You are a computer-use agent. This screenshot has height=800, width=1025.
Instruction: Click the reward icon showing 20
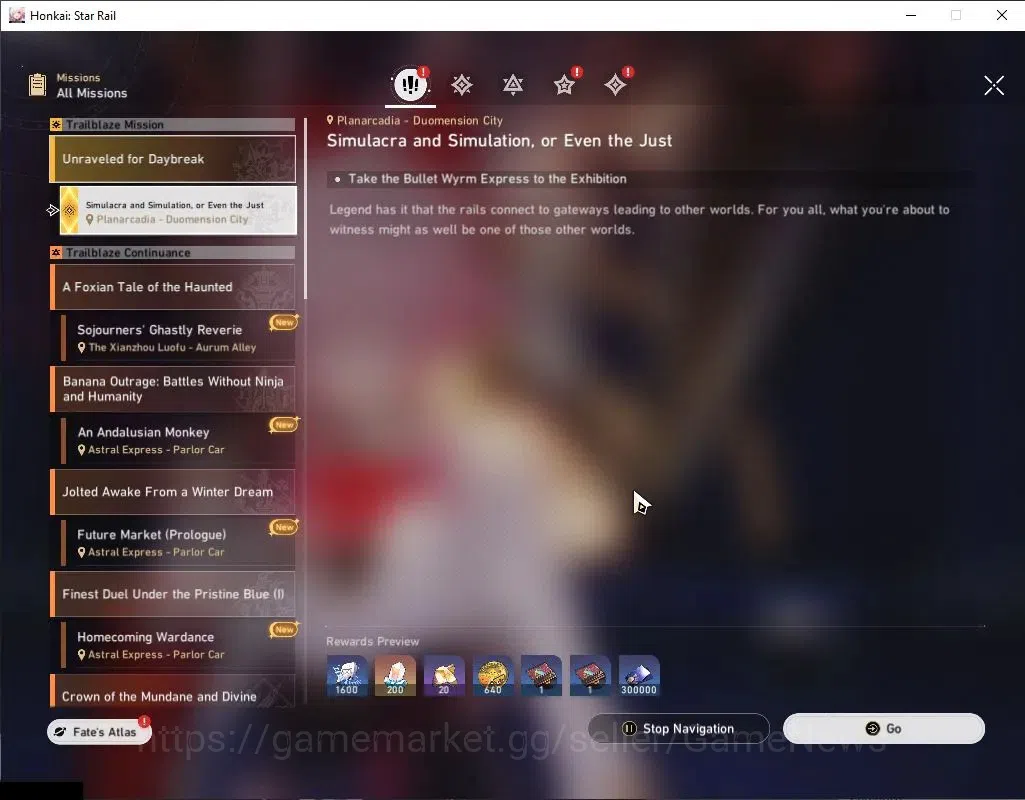tap(444, 675)
